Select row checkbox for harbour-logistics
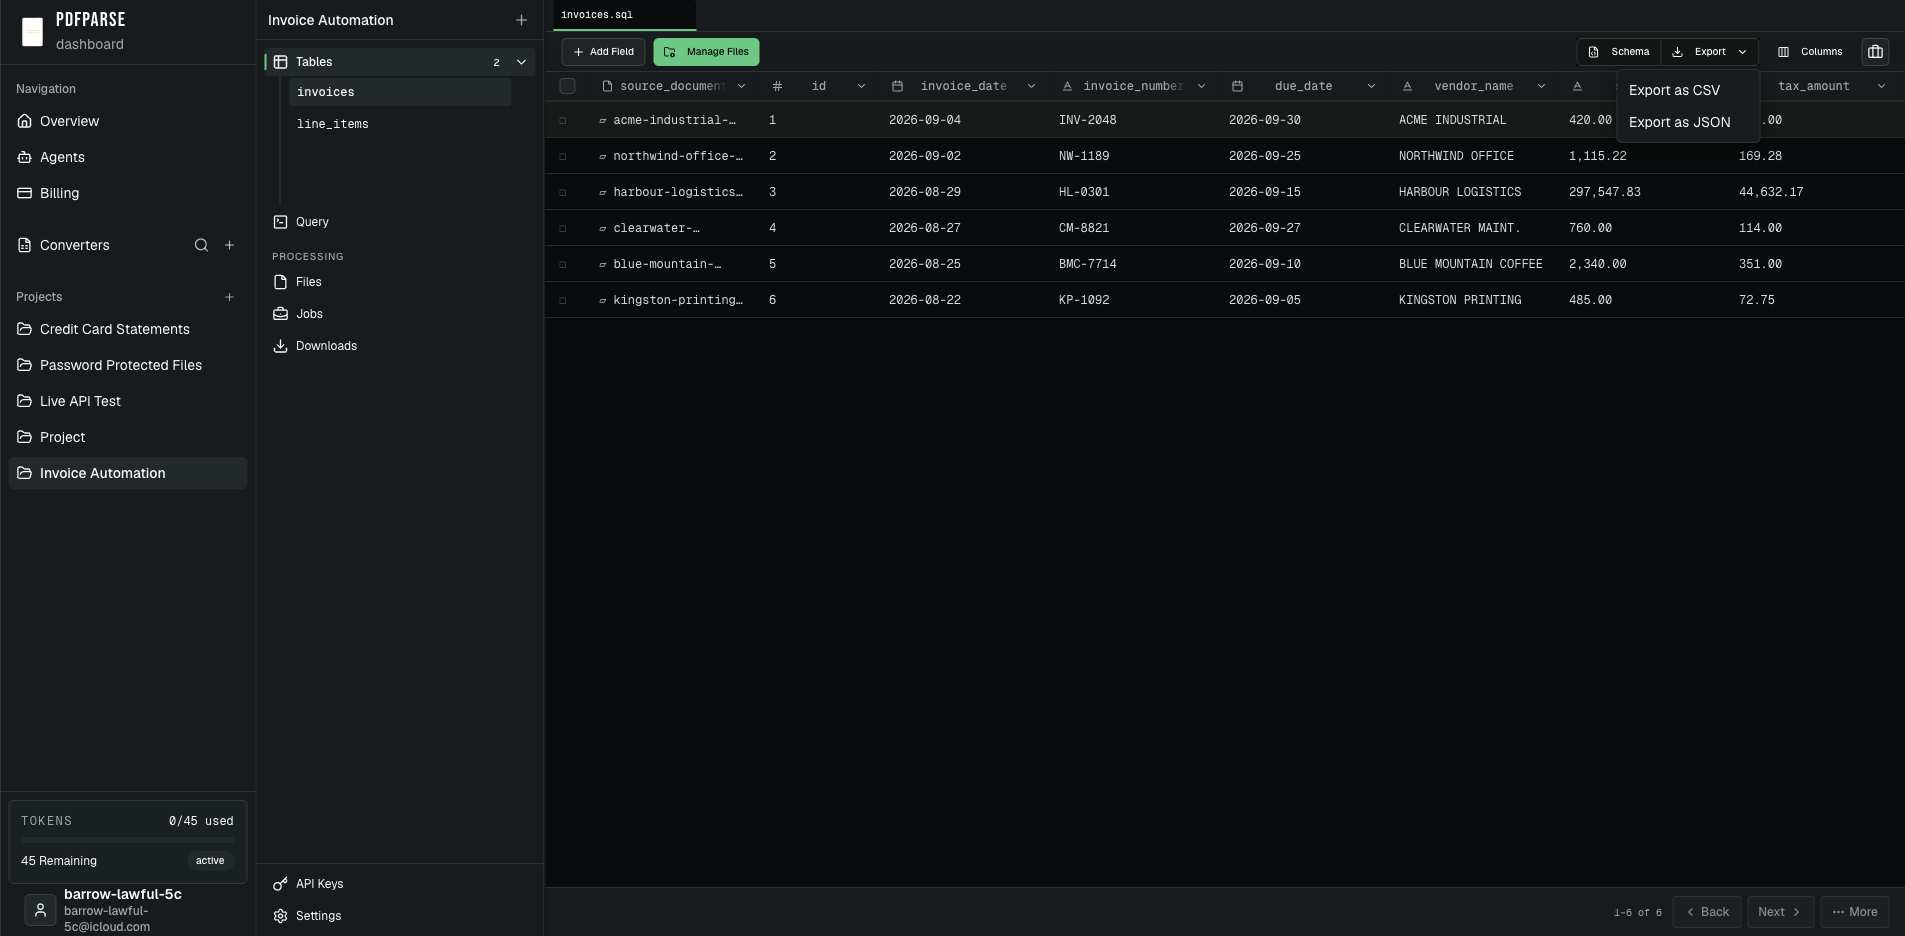This screenshot has height=936, width=1905. (563, 192)
